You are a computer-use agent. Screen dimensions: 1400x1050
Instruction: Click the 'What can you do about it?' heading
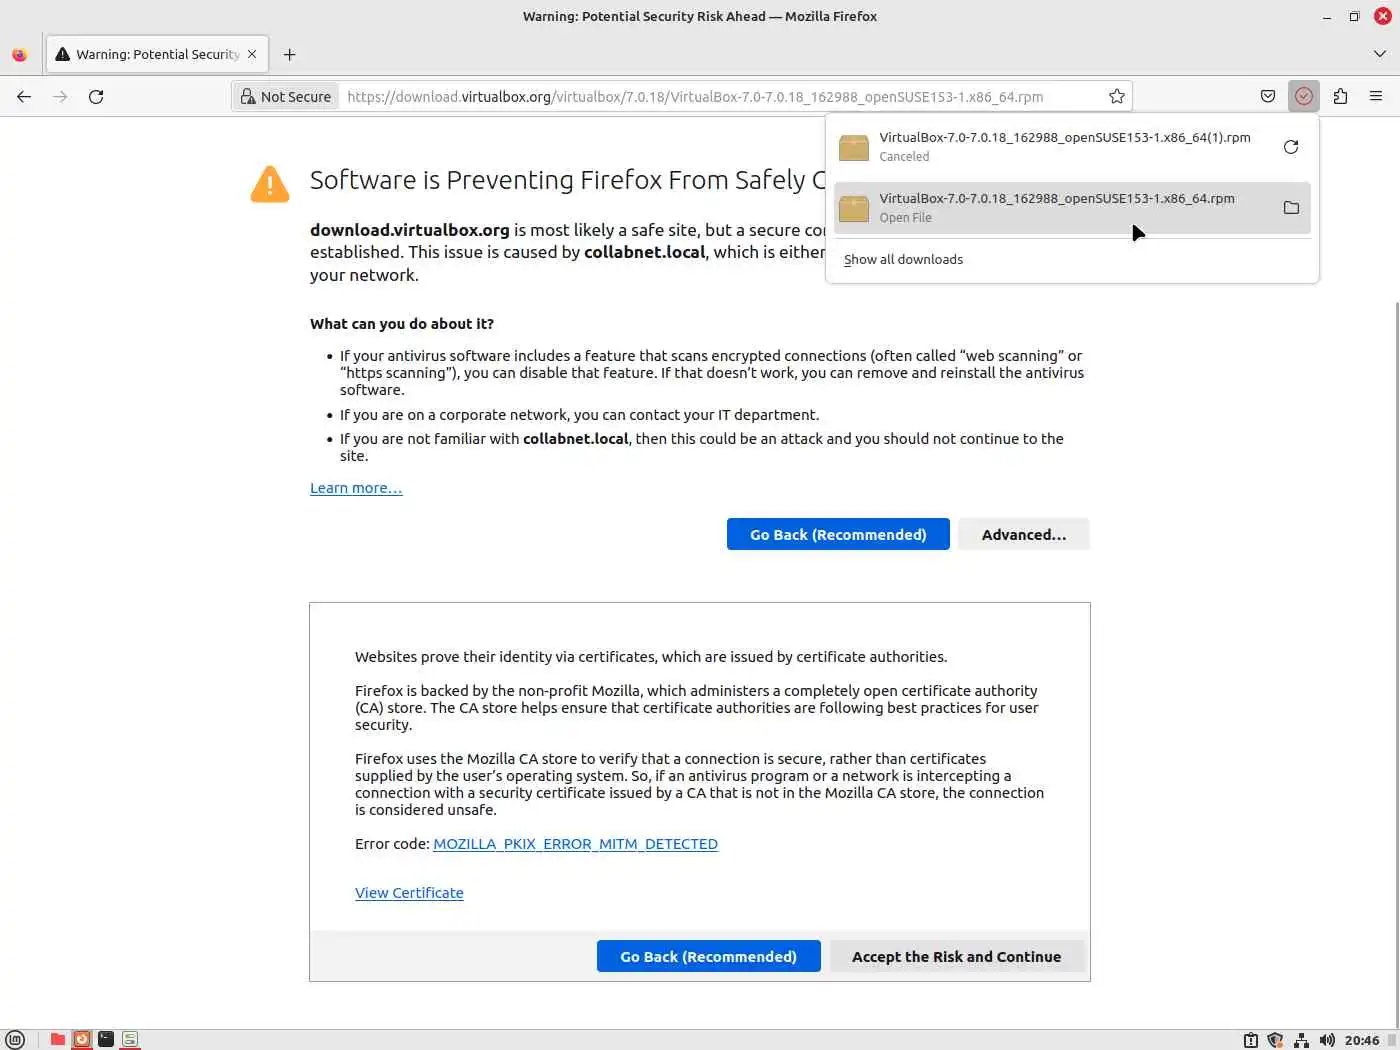coord(402,324)
